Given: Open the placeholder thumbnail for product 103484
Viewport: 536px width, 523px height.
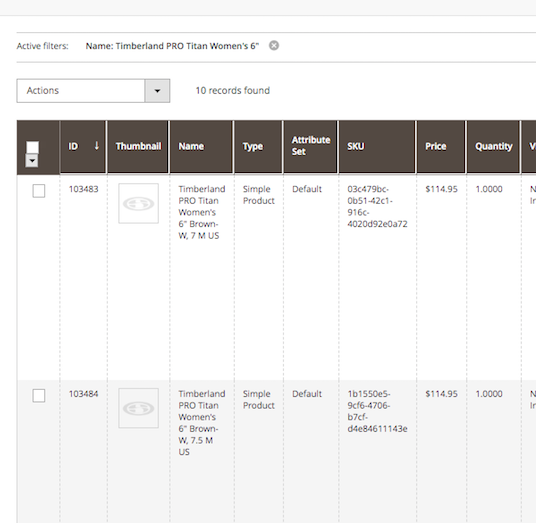Looking at the screenshot, I should (138, 408).
